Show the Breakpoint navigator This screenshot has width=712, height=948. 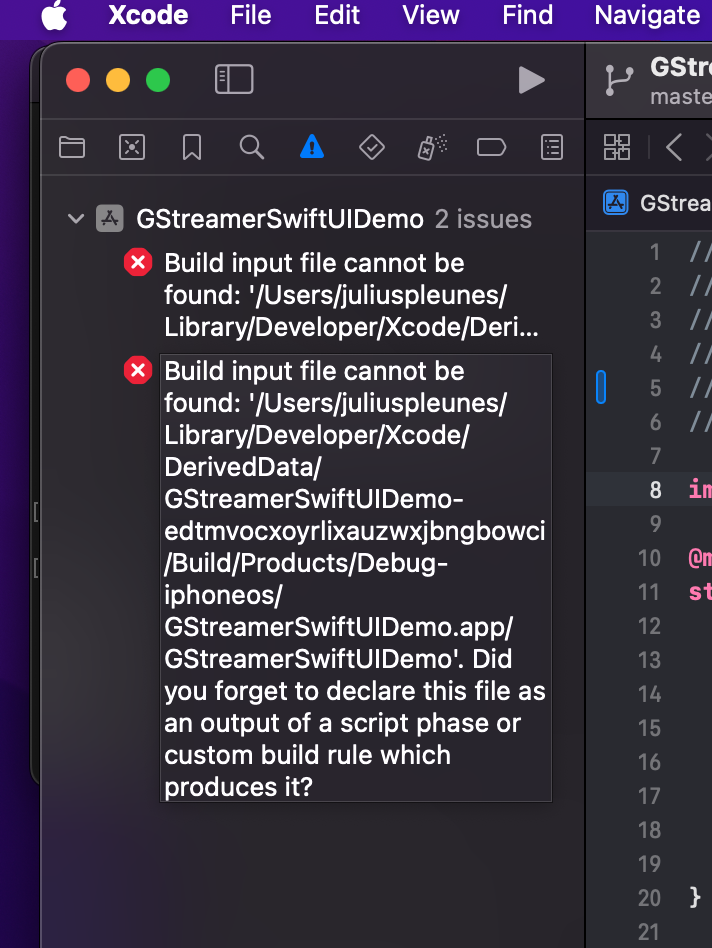[x=491, y=147]
